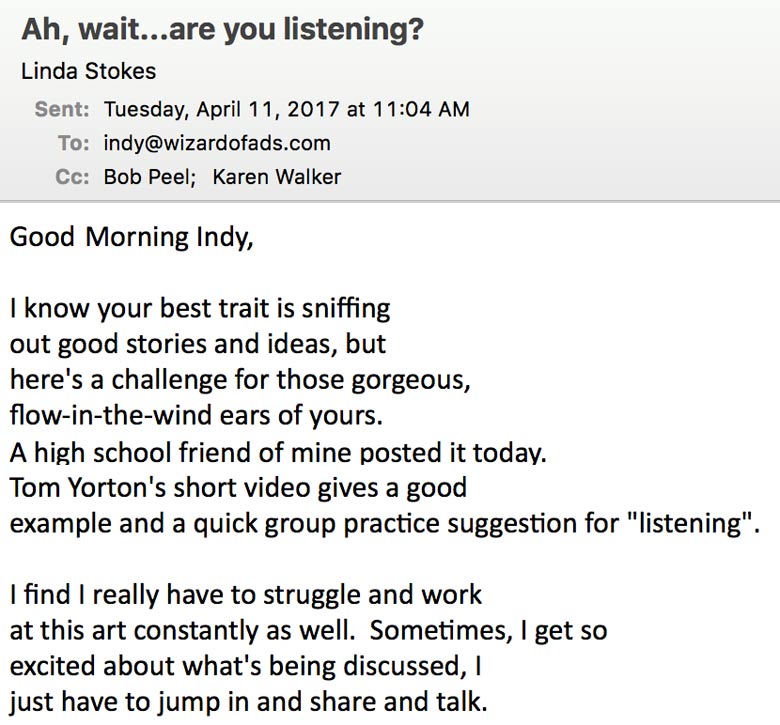780x725 pixels.
Task: Click the line 'I find I really have to struggle'
Action: 246,595
